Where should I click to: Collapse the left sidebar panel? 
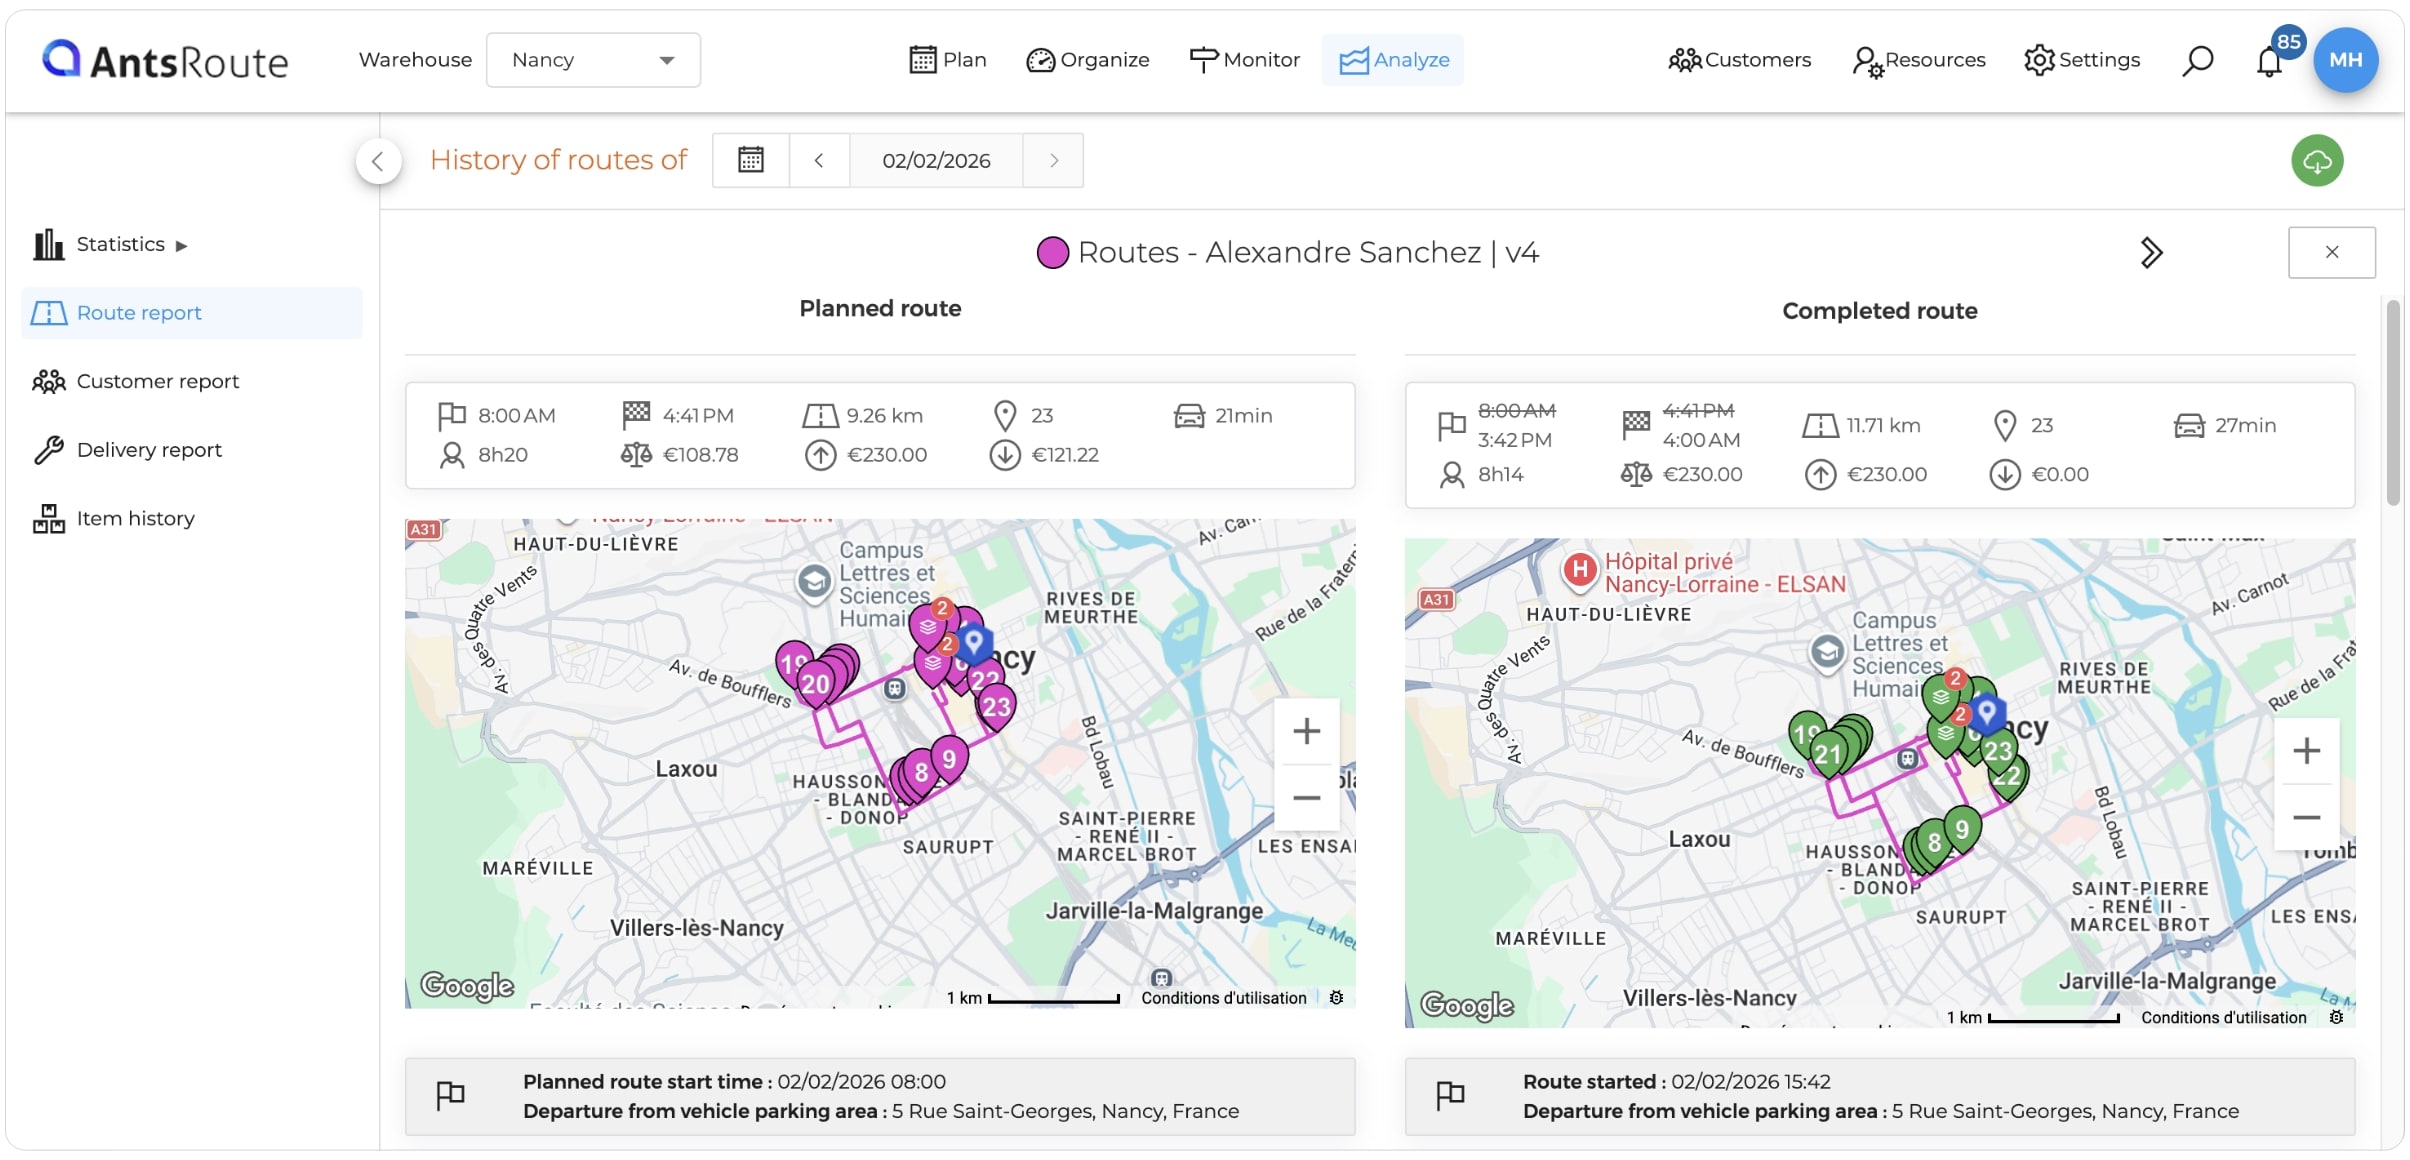(x=378, y=161)
